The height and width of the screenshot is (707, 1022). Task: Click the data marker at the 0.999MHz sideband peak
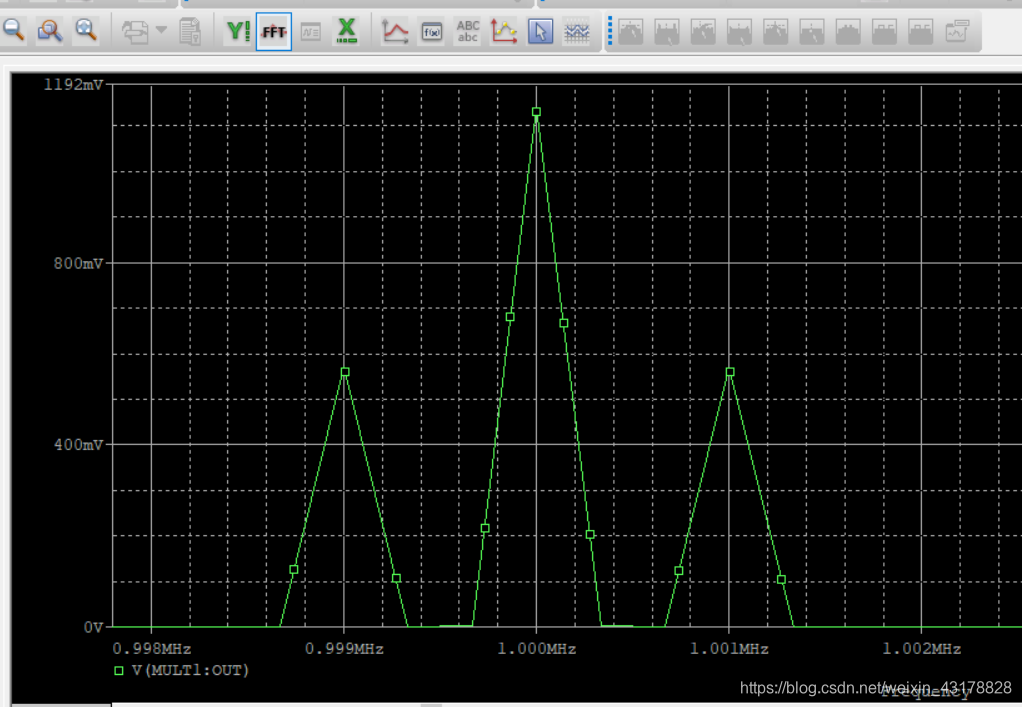pyautogui.click(x=345, y=372)
